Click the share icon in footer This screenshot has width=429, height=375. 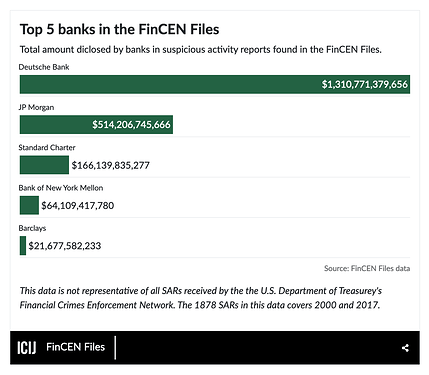coord(405,348)
